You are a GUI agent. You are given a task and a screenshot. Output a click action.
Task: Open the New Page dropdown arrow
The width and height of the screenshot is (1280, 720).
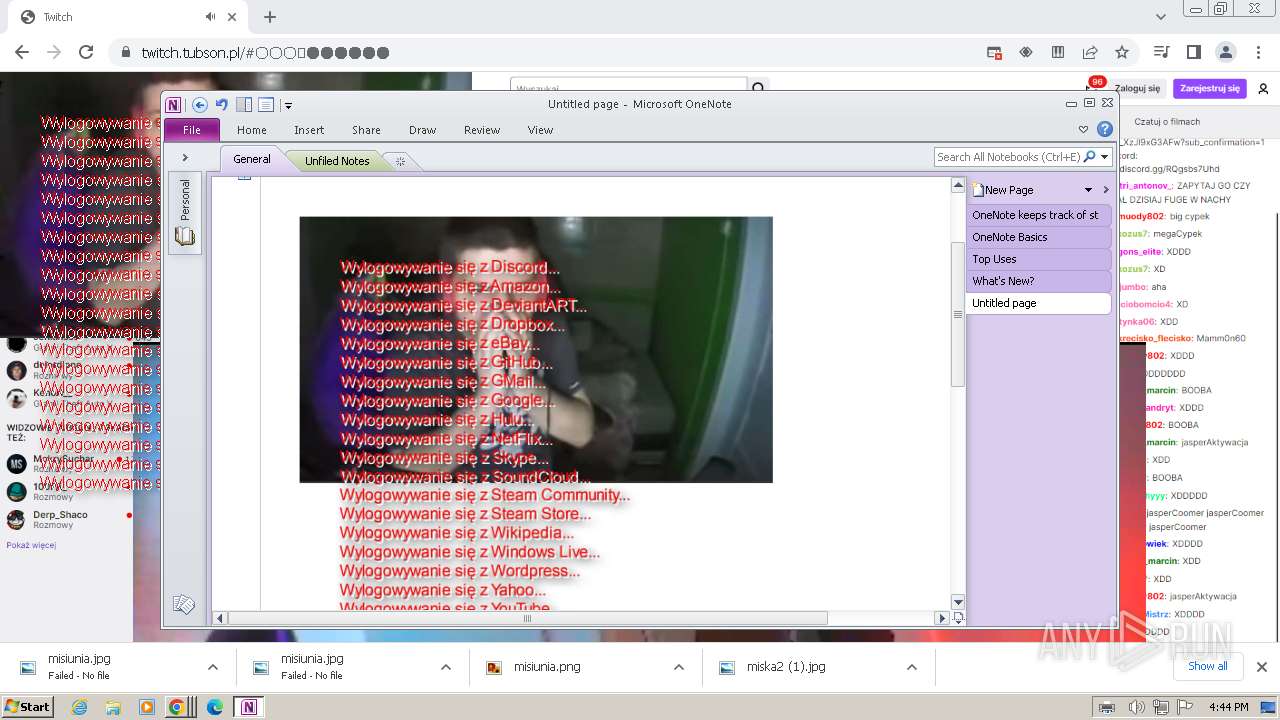pyautogui.click(x=1089, y=190)
